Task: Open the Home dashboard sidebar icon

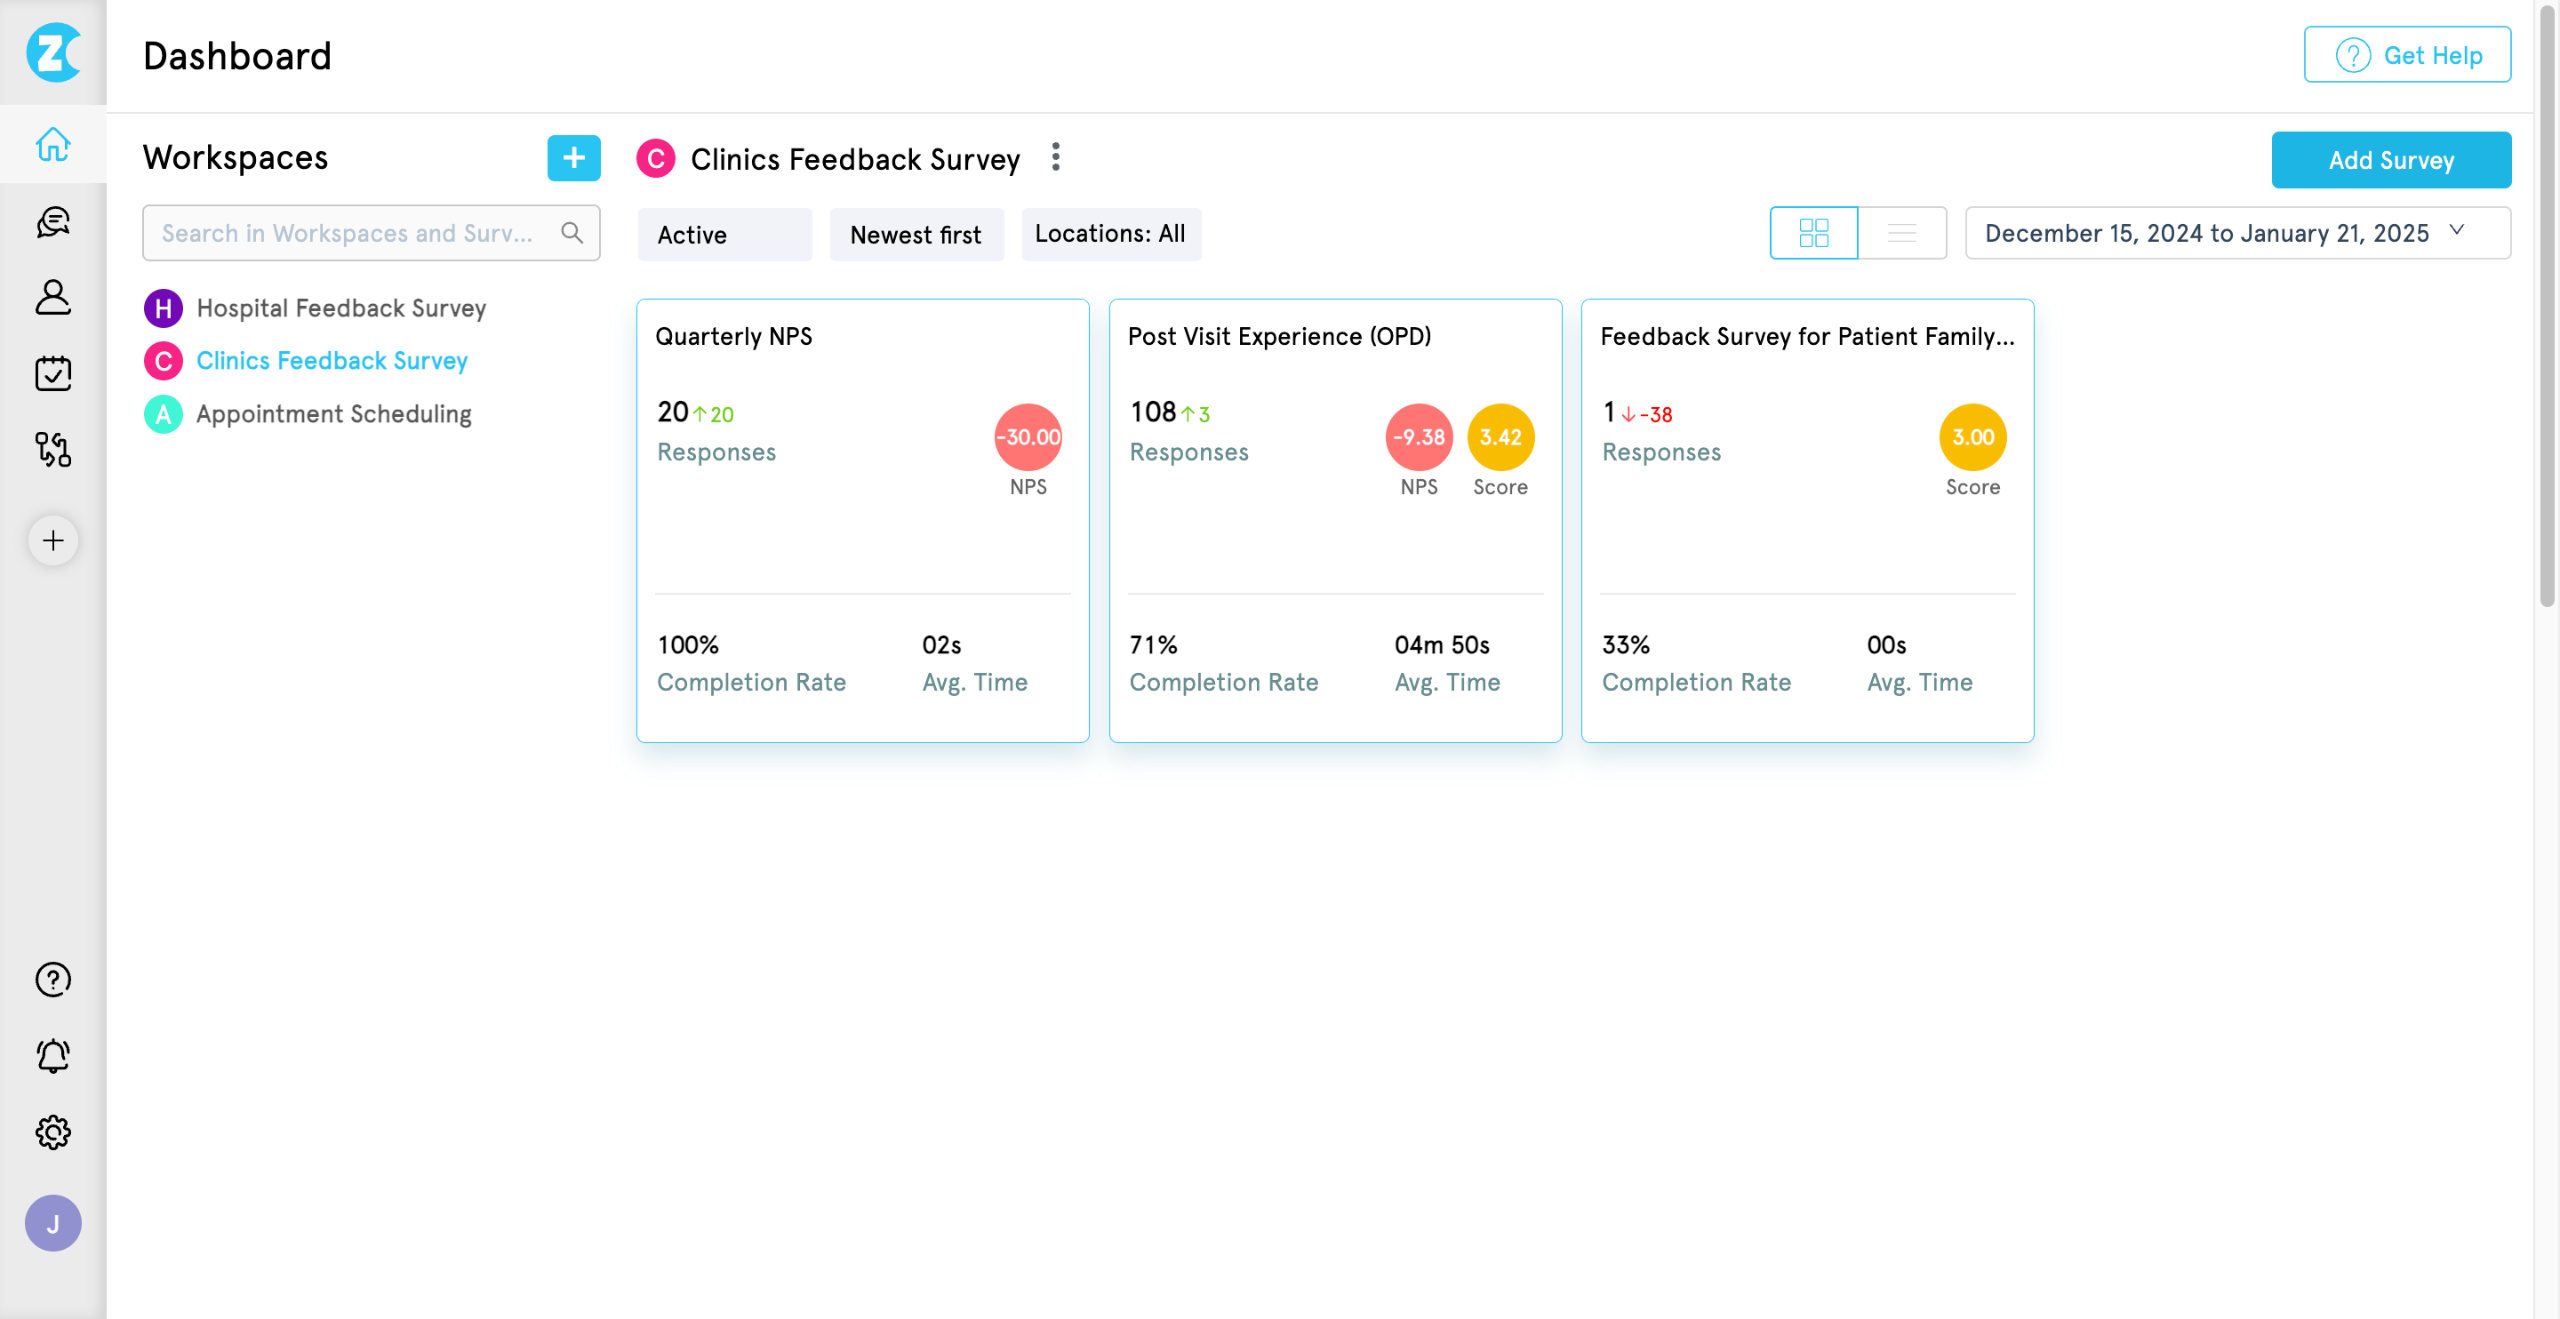Action: coord(53,145)
